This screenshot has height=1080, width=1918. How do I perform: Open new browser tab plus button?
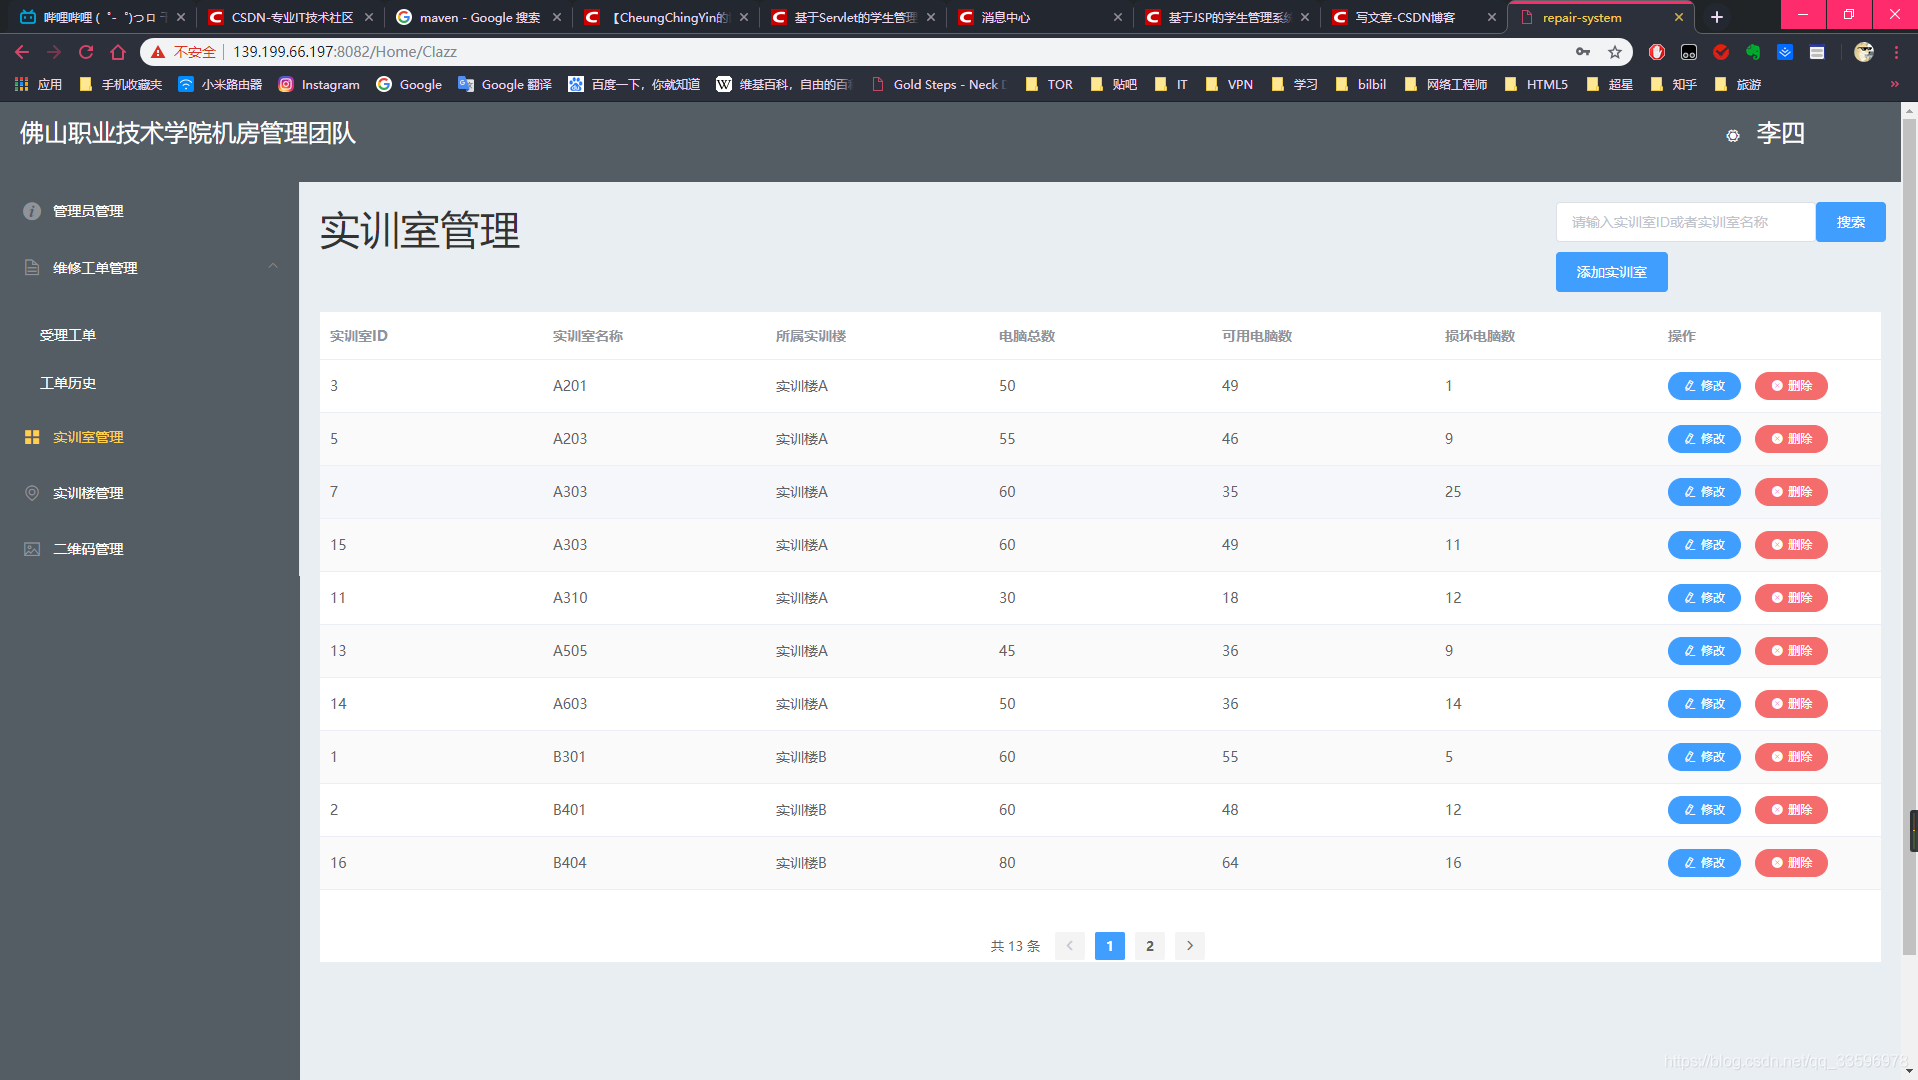(x=1717, y=17)
